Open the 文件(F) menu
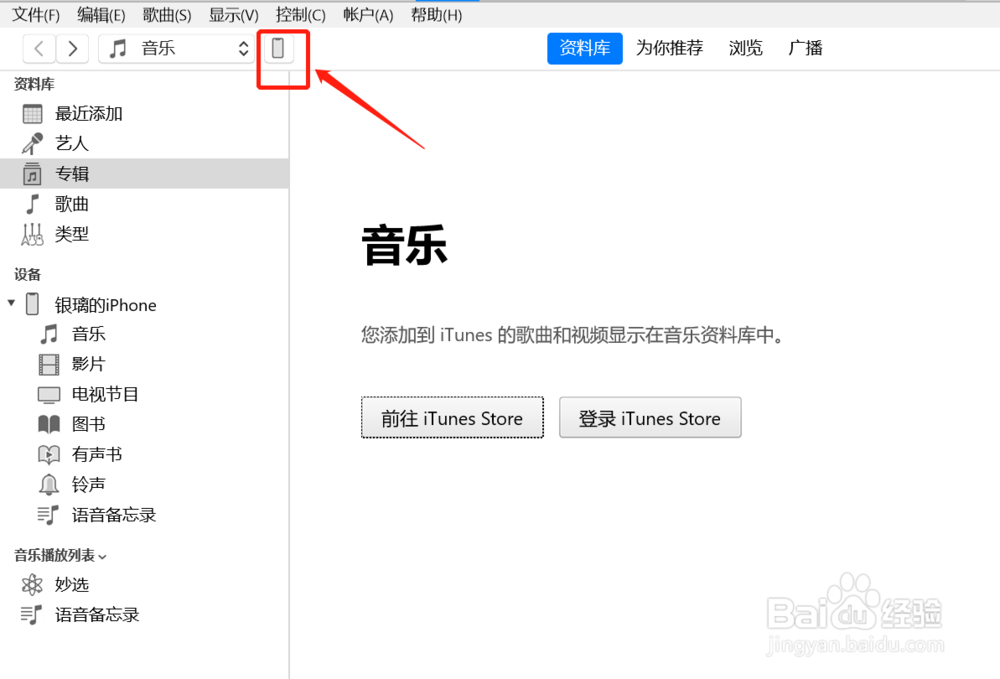This screenshot has height=679, width=1000. coord(36,15)
